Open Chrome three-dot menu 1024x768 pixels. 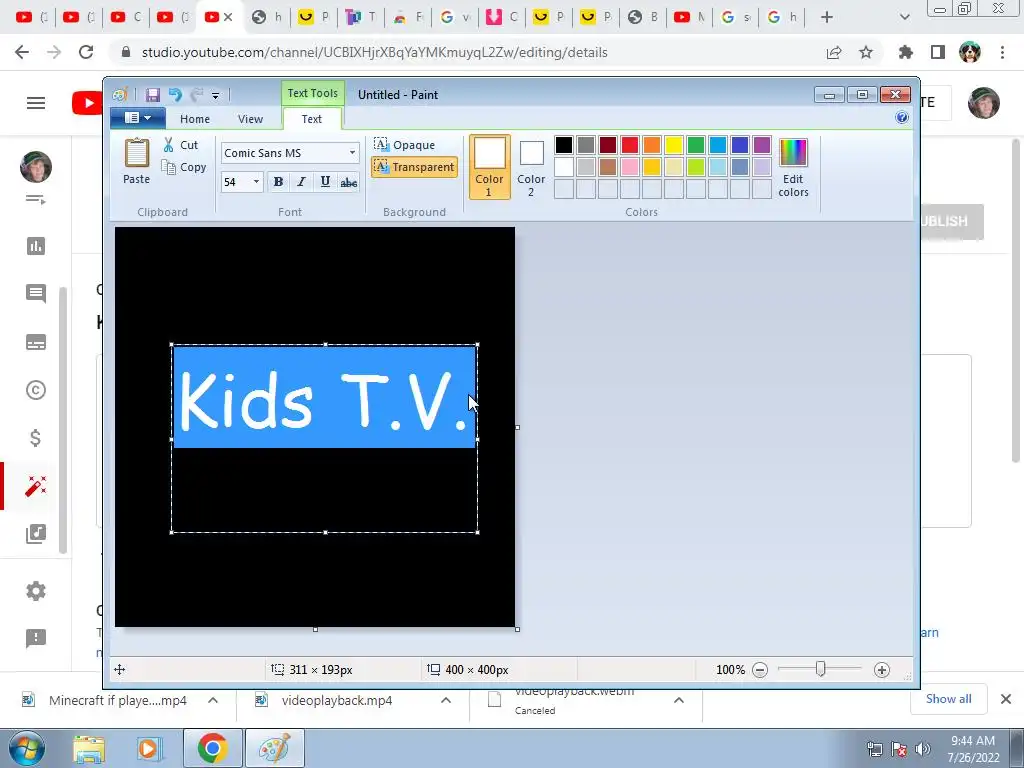[1002, 52]
